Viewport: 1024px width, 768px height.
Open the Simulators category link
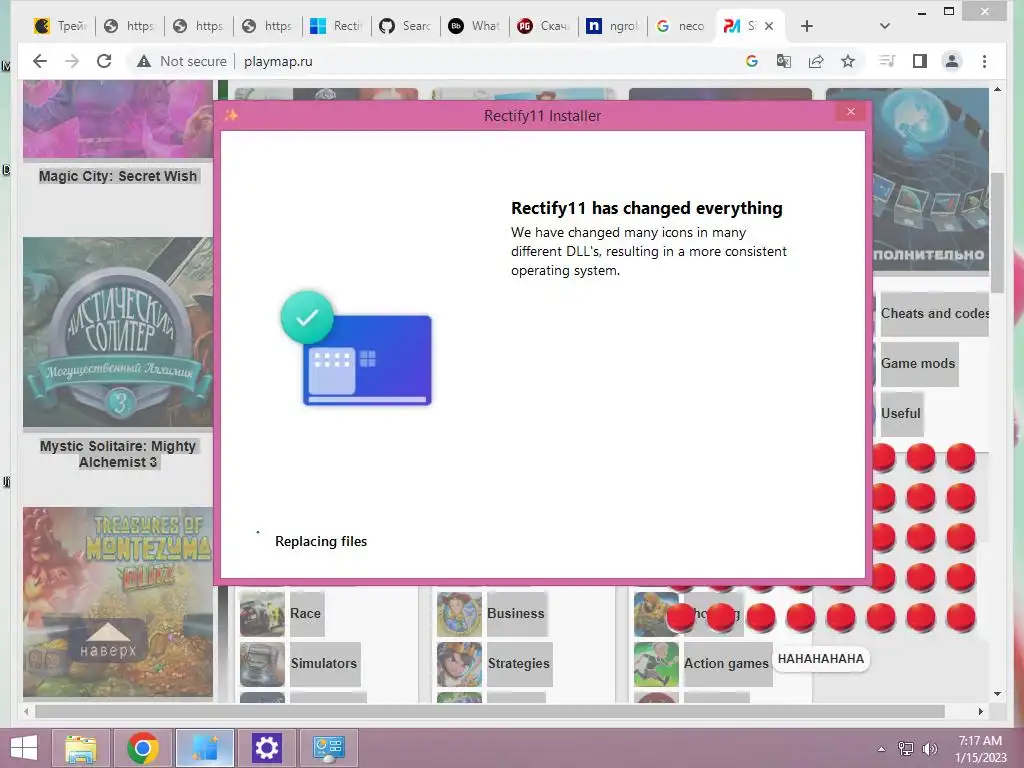[325, 664]
